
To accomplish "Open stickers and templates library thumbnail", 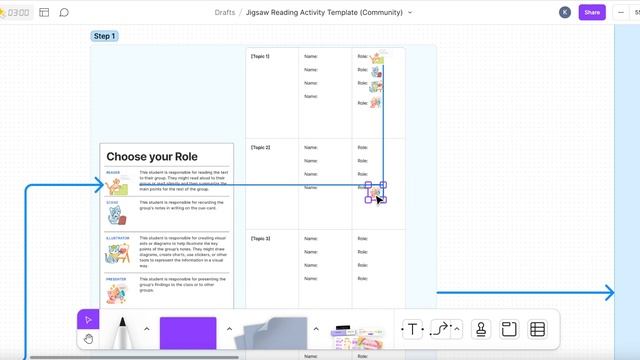I will pos(358,337).
